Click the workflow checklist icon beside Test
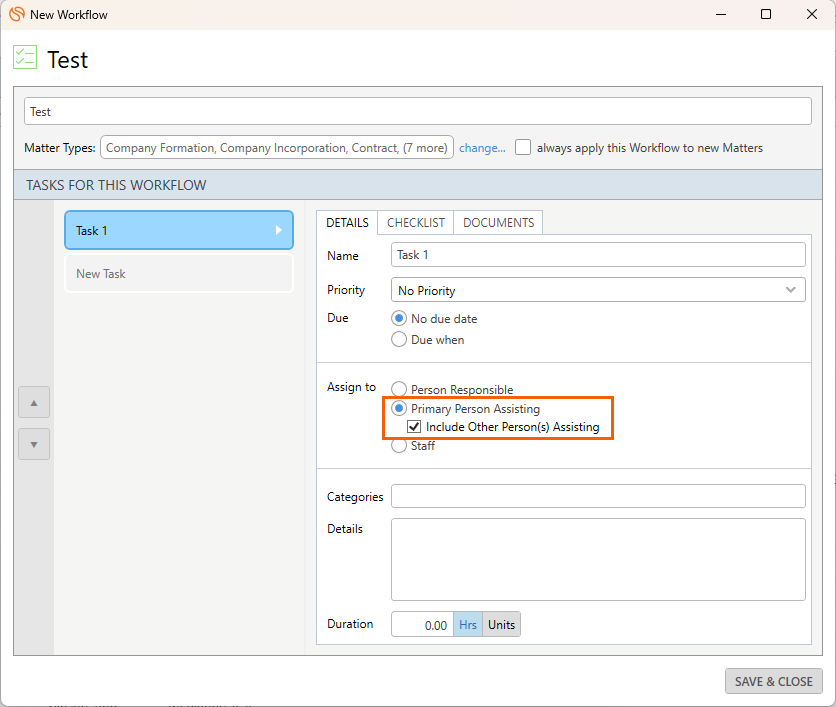This screenshot has height=707, width=836. coord(25,58)
